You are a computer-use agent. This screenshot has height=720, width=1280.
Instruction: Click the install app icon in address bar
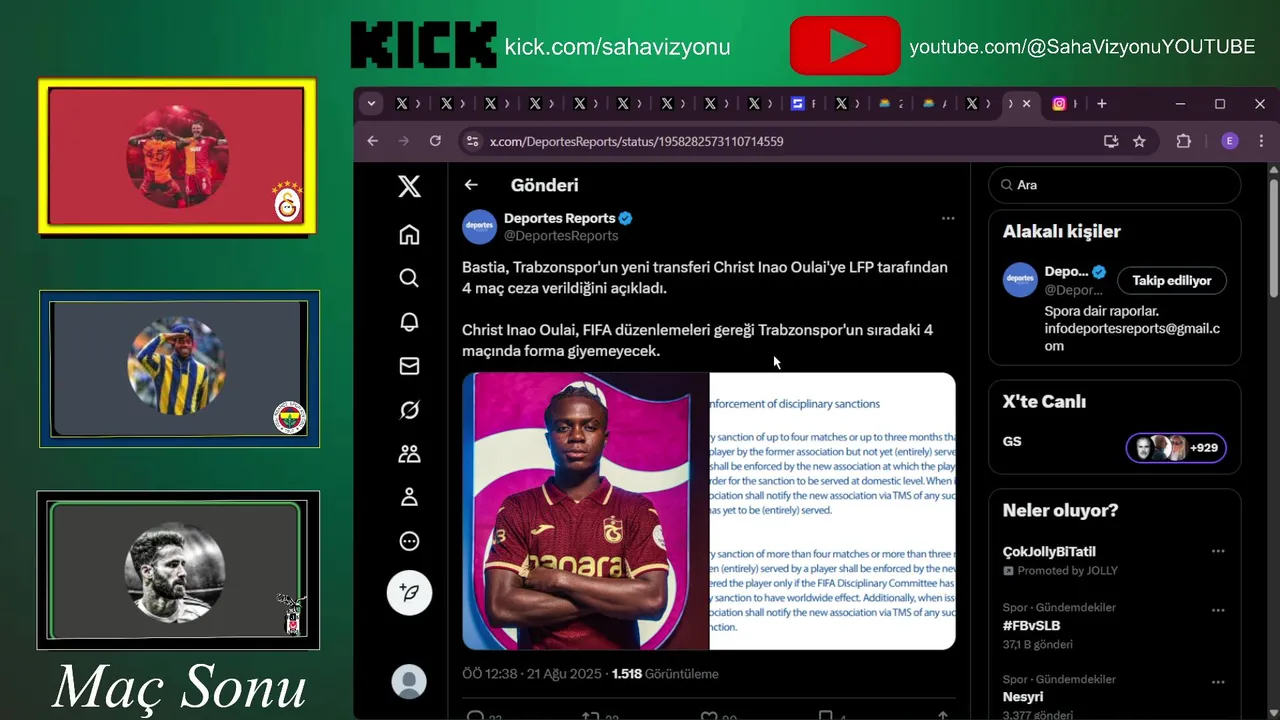tap(1111, 141)
